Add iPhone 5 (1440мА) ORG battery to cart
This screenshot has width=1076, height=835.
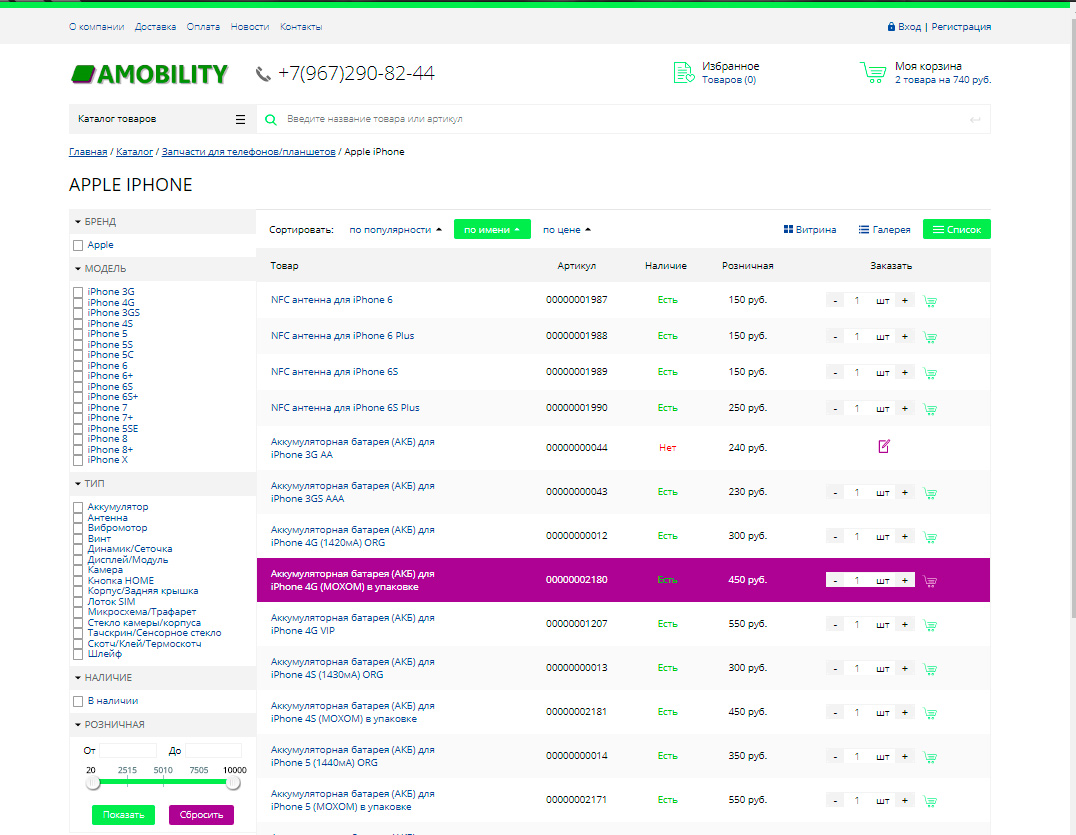[x=930, y=757]
